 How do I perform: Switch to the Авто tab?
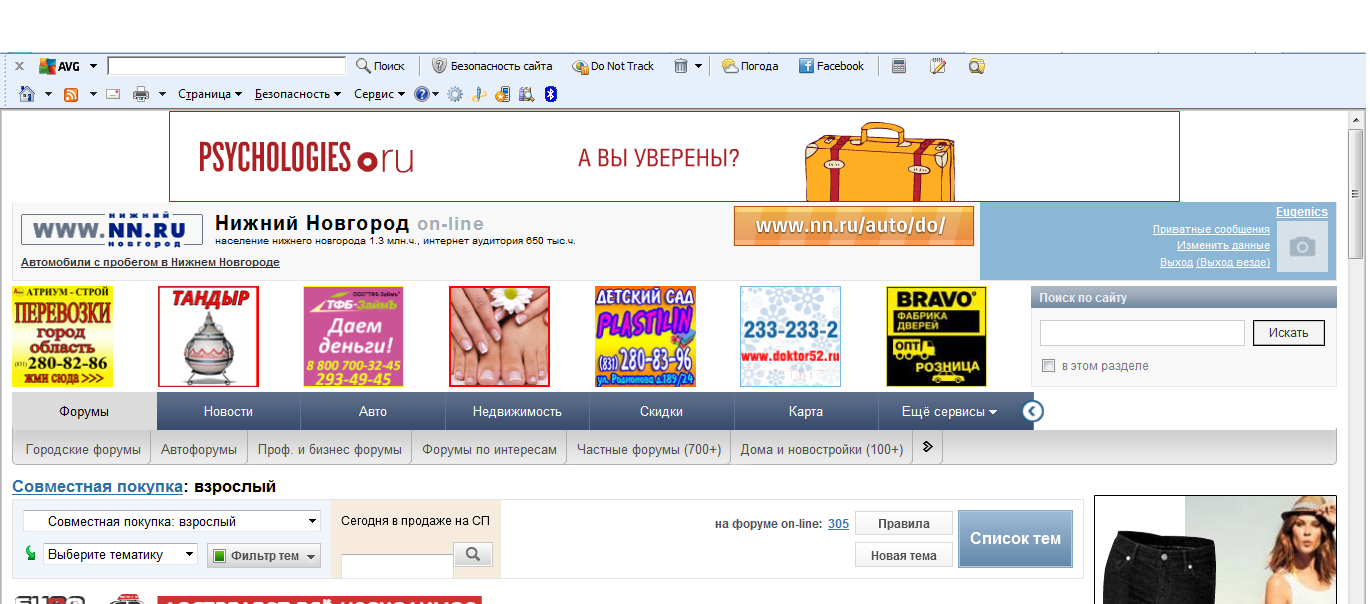(373, 411)
